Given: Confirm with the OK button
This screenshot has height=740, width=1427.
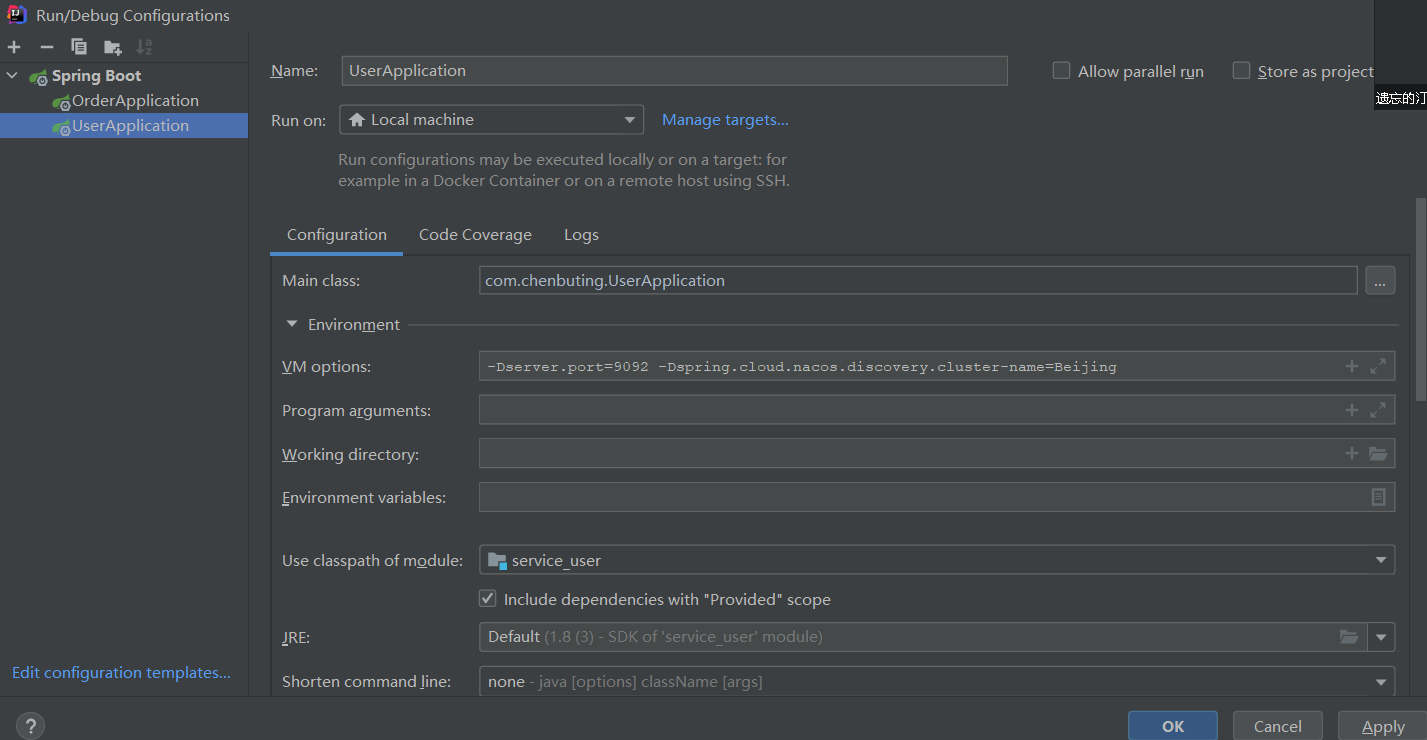Looking at the screenshot, I should point(1173,726).
